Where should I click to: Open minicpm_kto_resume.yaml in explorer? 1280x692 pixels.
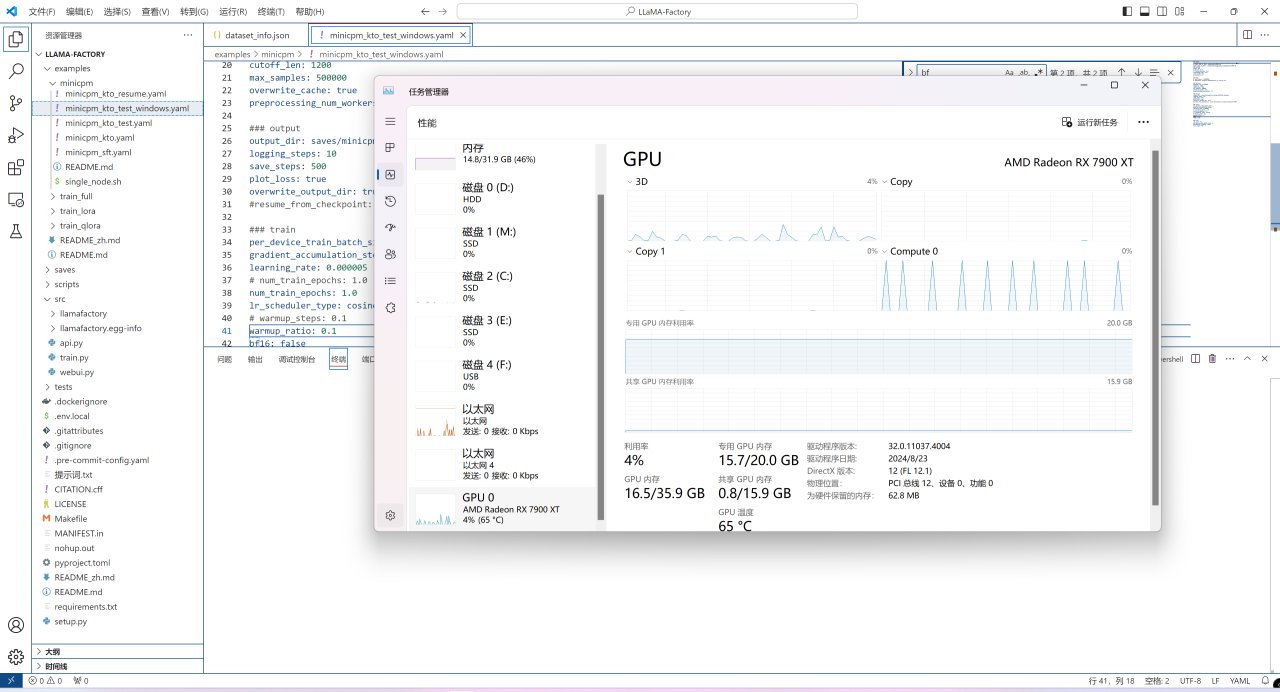click(115, 93)
